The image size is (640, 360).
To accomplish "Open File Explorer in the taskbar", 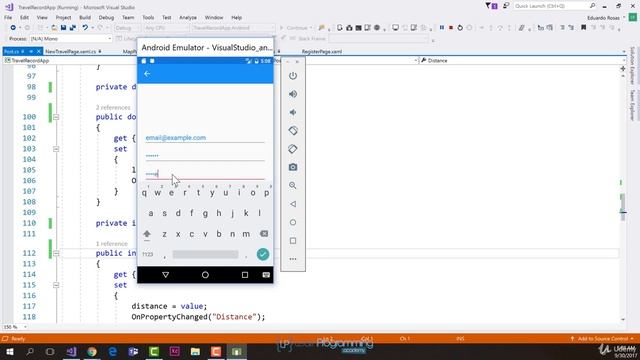I will [195, 351].
